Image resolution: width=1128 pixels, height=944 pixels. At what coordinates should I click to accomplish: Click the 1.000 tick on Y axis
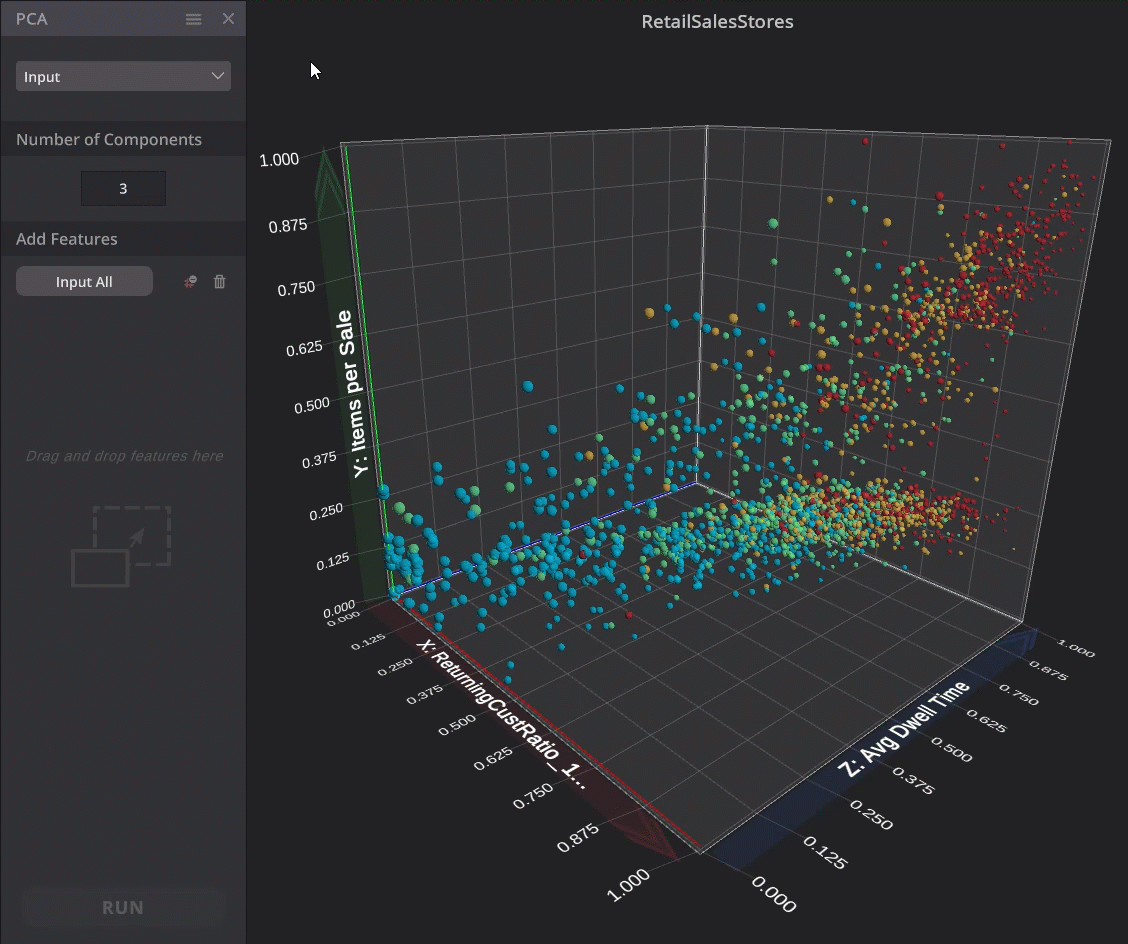click(x=279, y=160)
